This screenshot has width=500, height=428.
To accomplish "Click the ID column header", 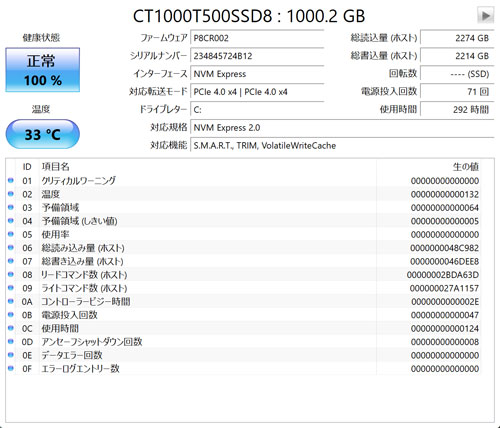I will tap(27, 167).
